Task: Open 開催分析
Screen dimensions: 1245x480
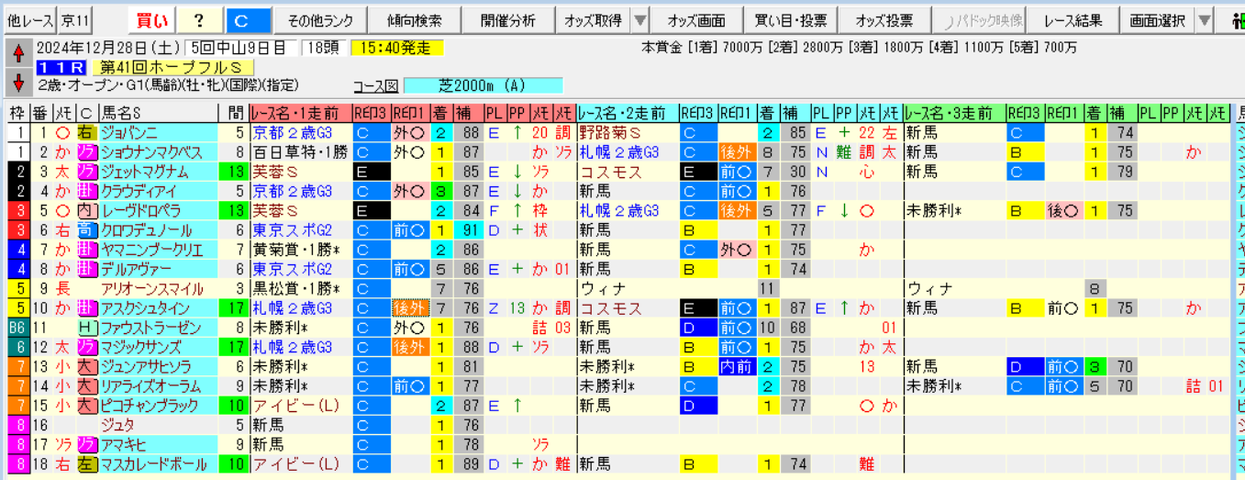Action: pos(507,20)
